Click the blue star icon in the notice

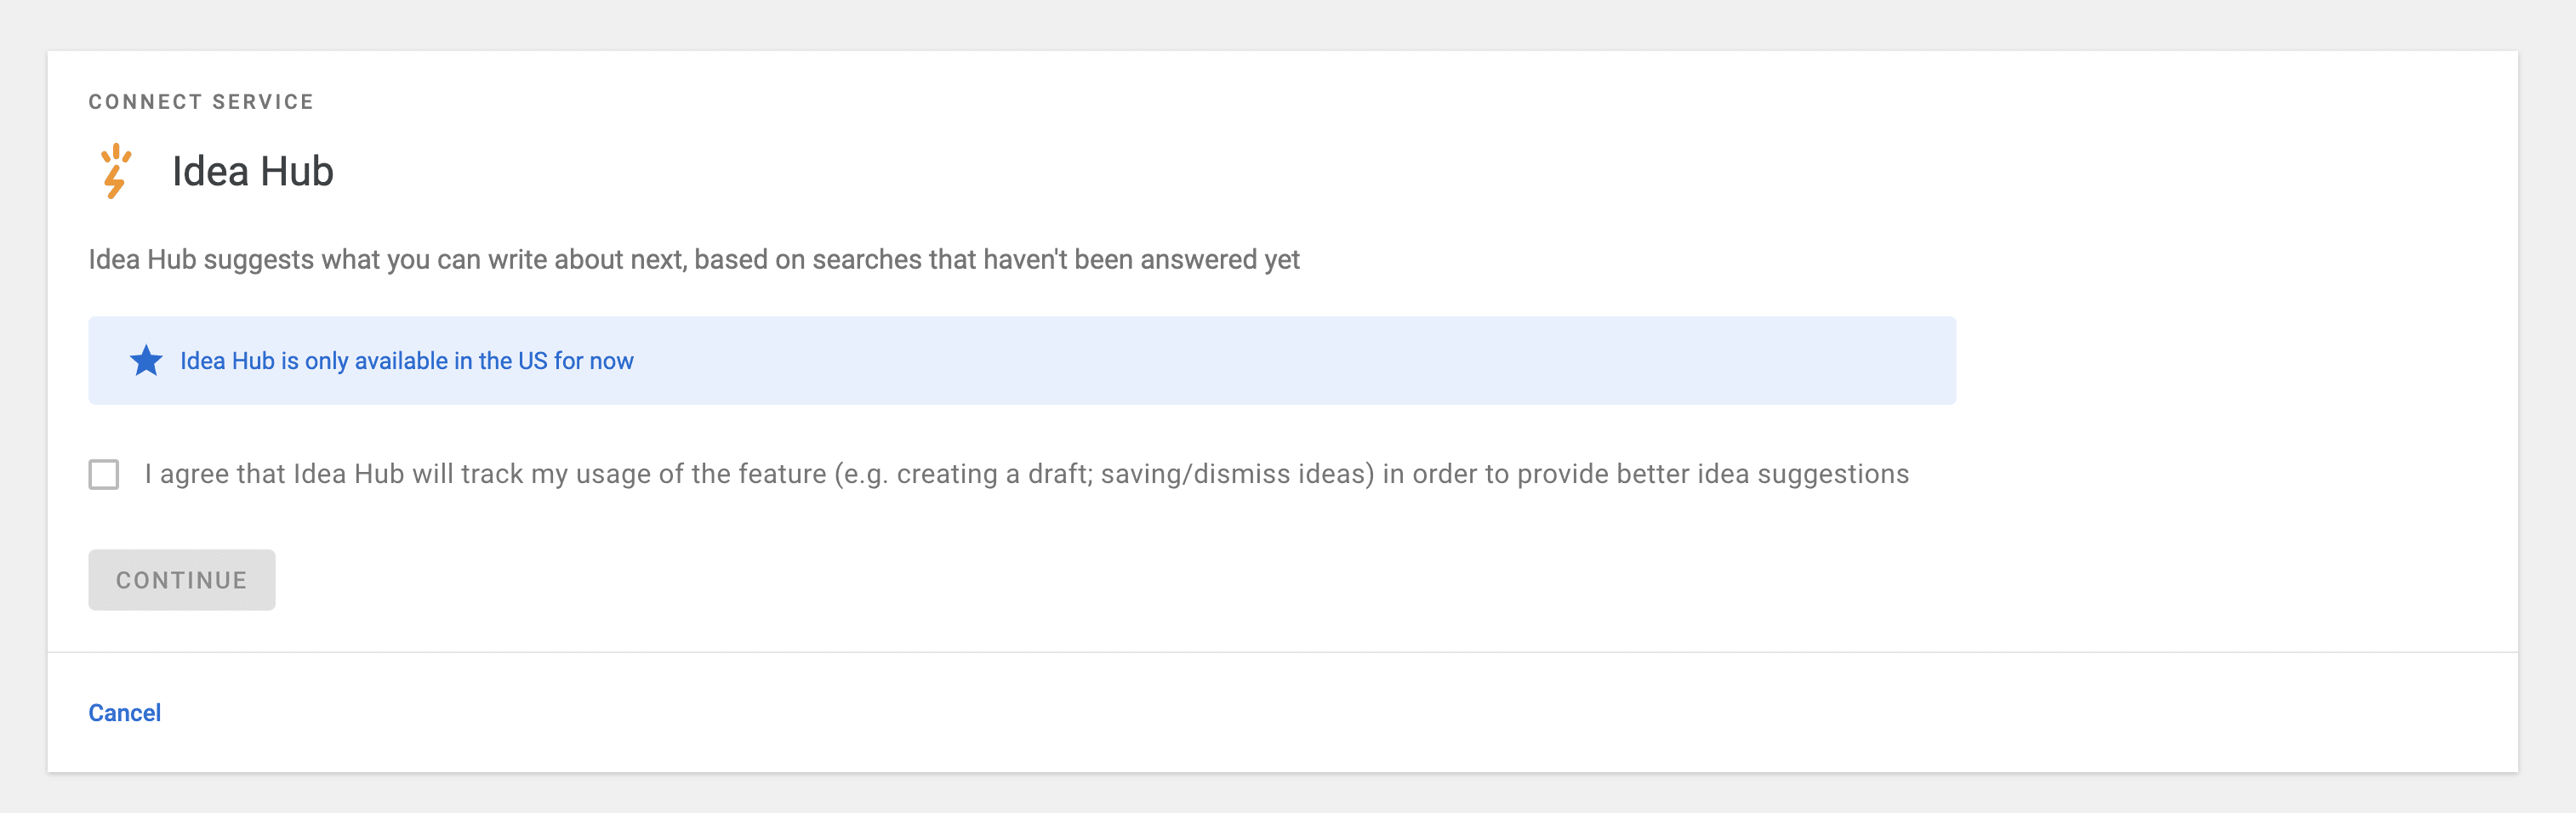tap(146, 361)
